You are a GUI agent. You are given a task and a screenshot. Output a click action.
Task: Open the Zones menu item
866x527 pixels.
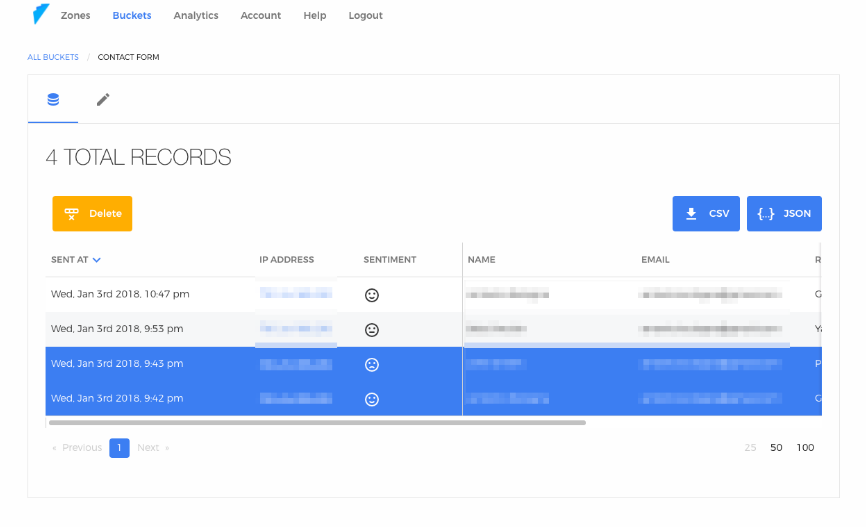coord(75,16)
